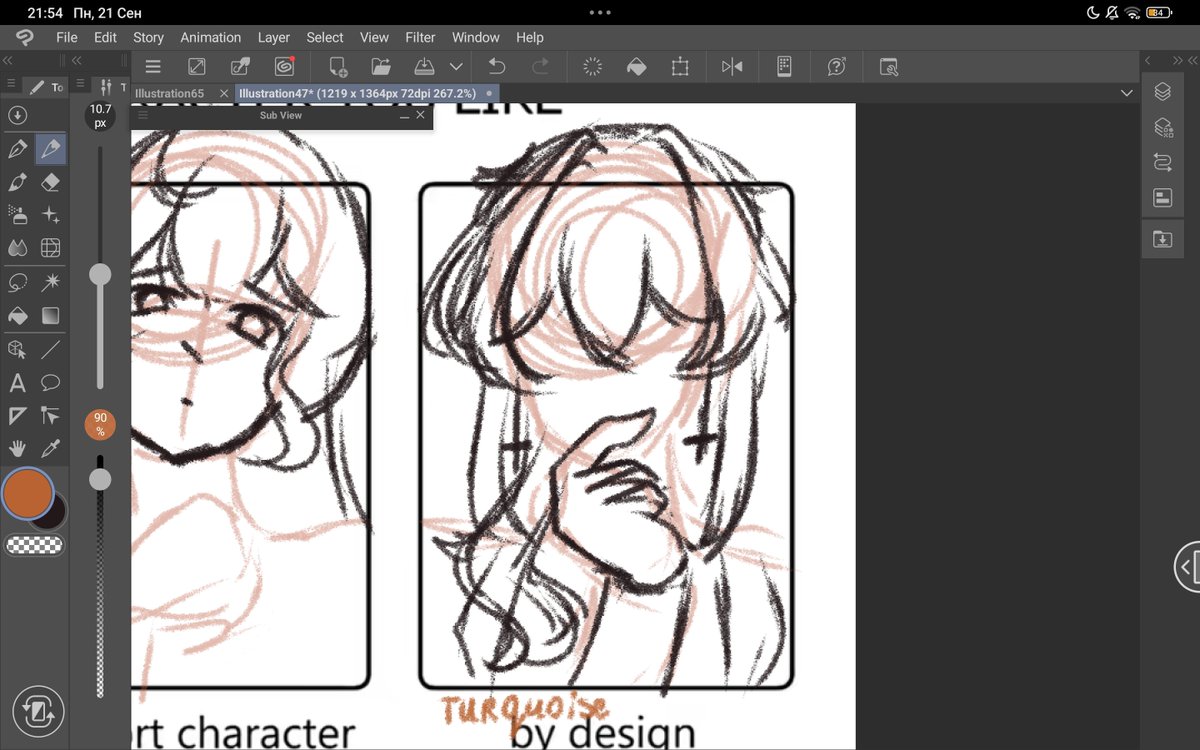The image size is (1200, 750).
Task: Click the Fill icon in the command bar
Action: 636,67
